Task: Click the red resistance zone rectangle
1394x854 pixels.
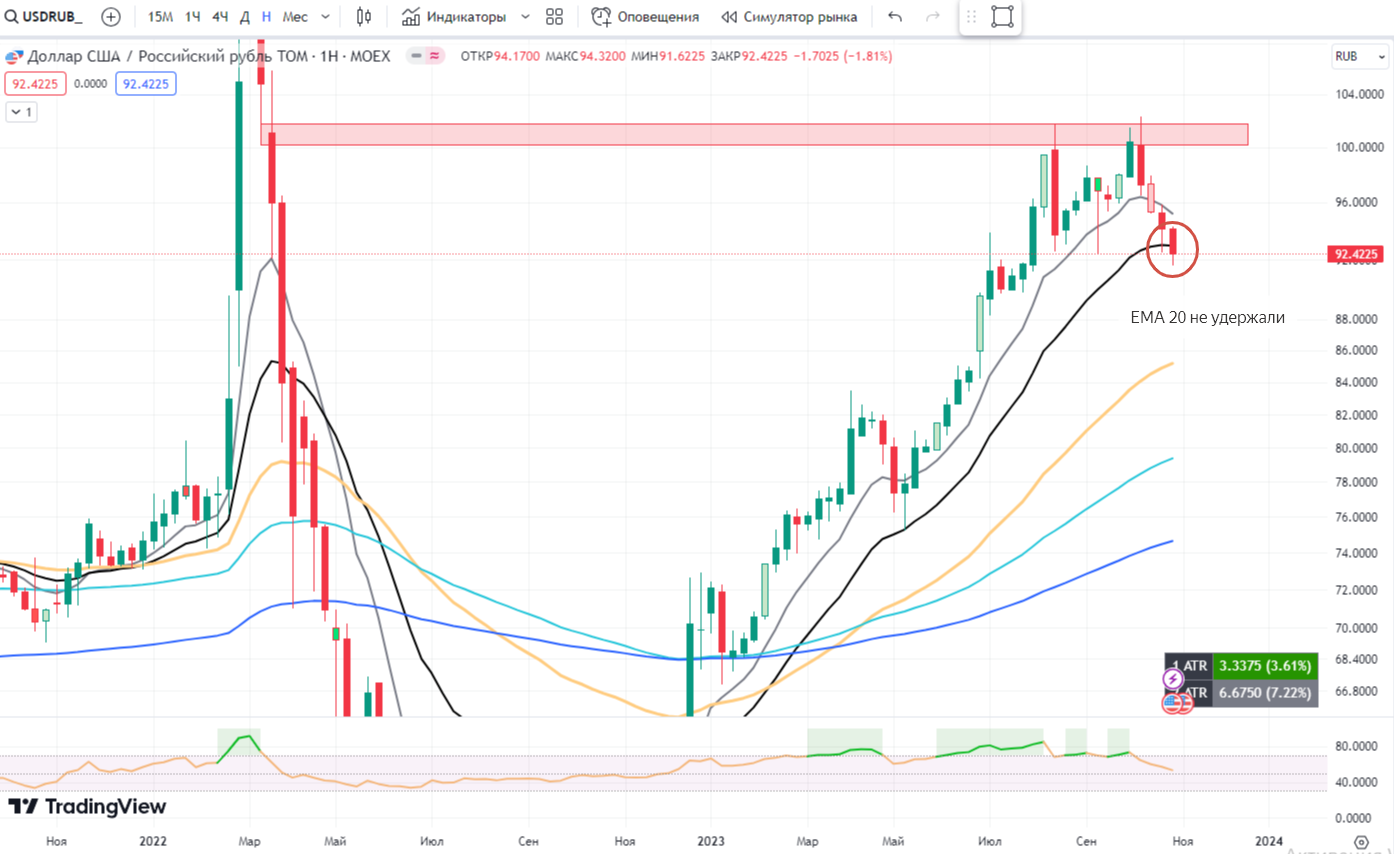Action: coord(754,134)
